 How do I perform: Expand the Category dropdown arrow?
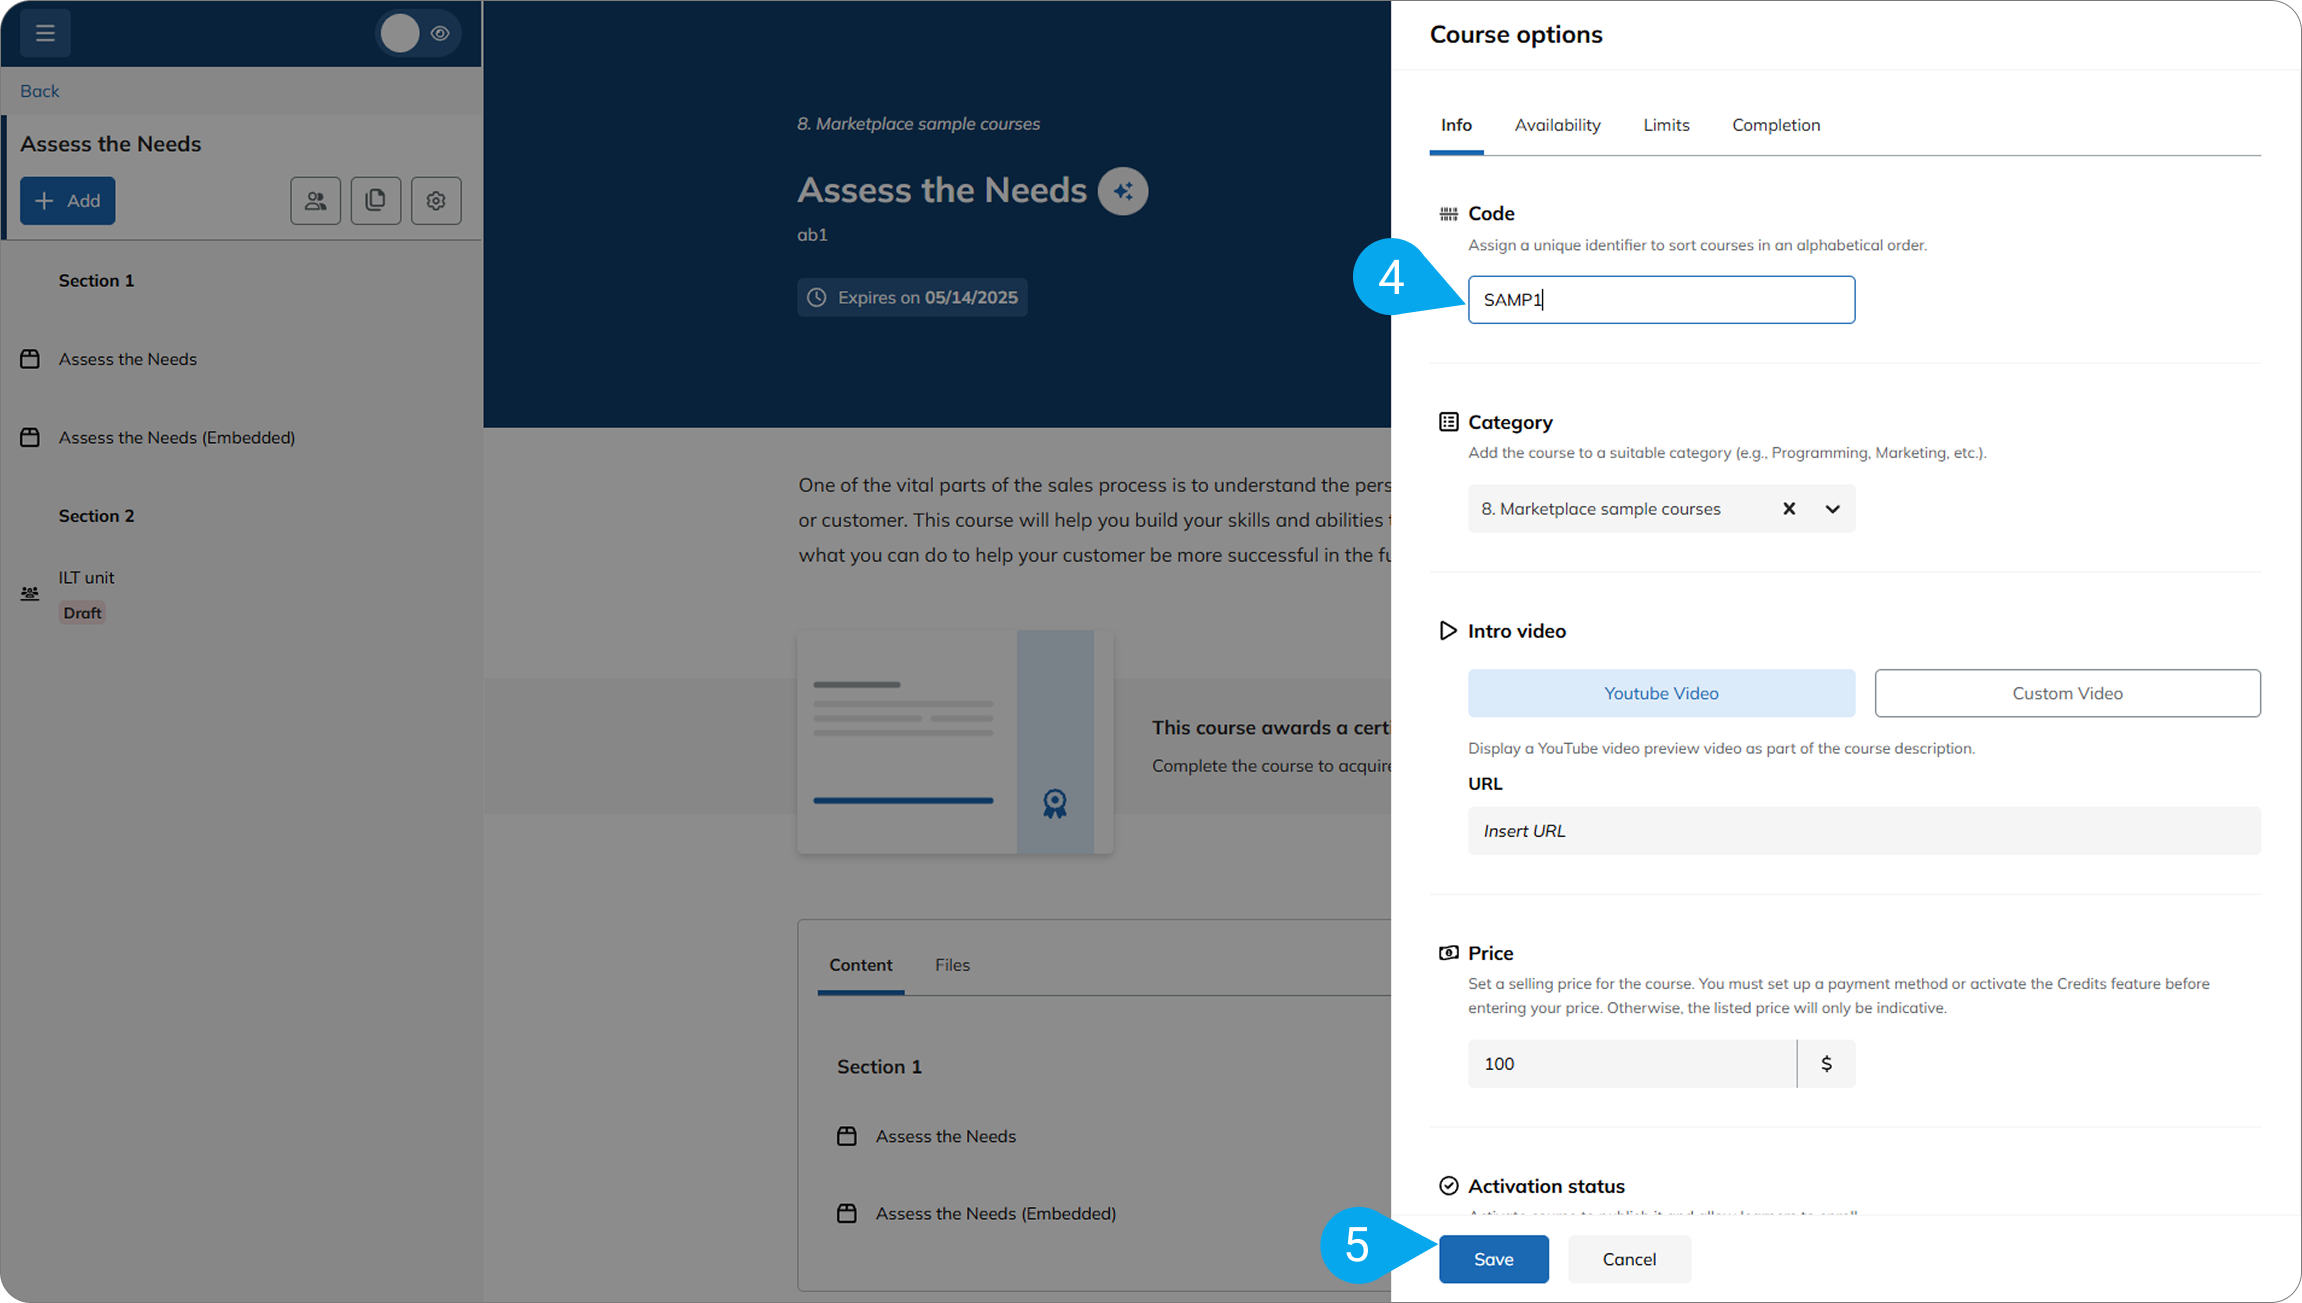tap(1832, 509)
